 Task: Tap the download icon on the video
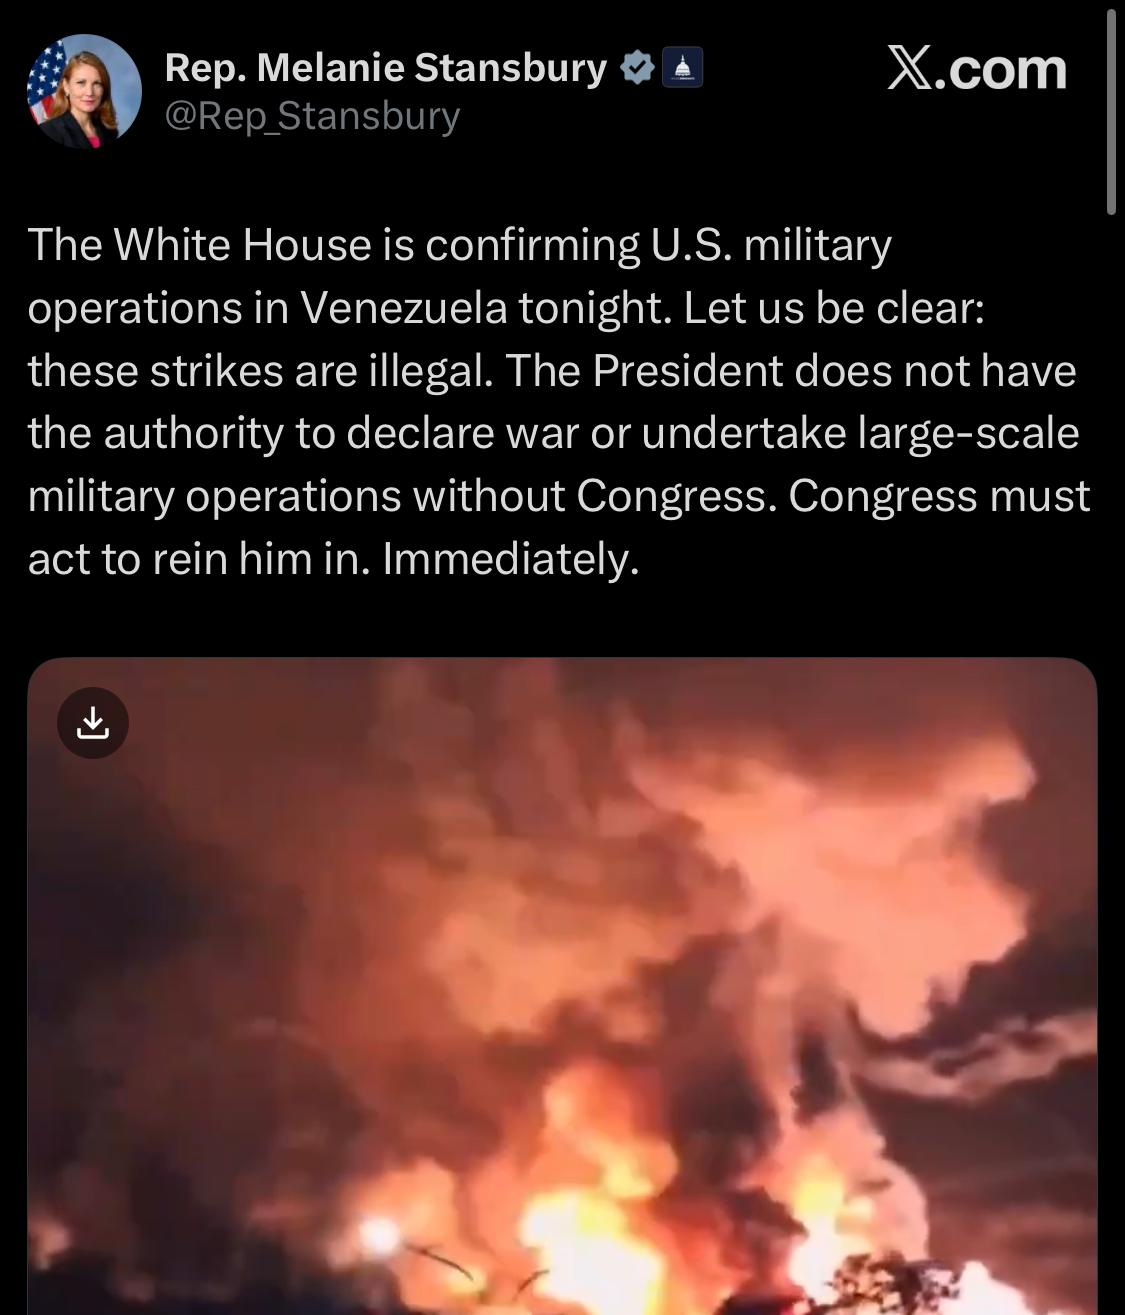(x=93, y=722)
